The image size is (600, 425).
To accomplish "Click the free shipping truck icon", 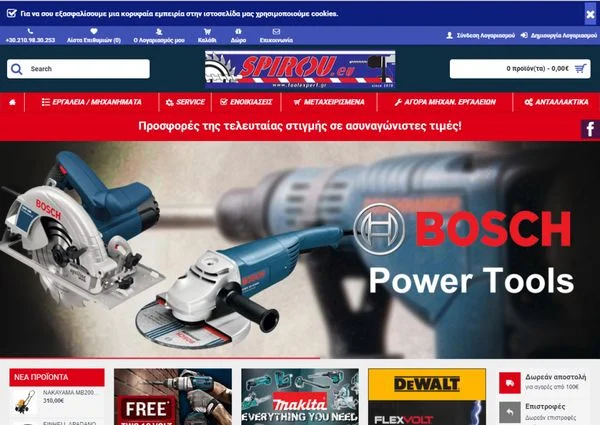I will point(510,383).
